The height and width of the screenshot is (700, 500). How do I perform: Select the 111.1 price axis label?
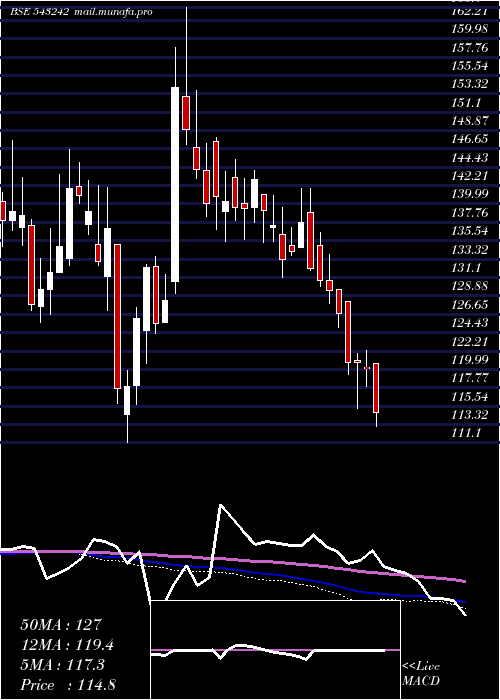pos(466,433)
